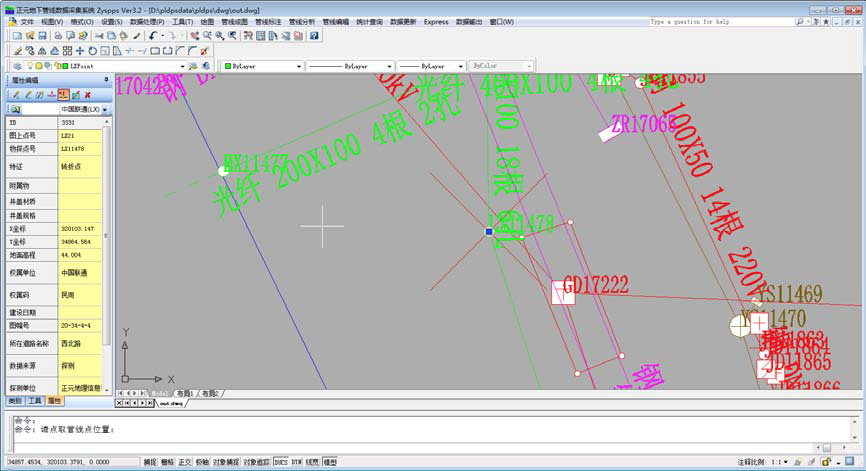Switch to the 工具 tab in left panel
The width and height of the screenshot is (866, 471).
(34, 400)
